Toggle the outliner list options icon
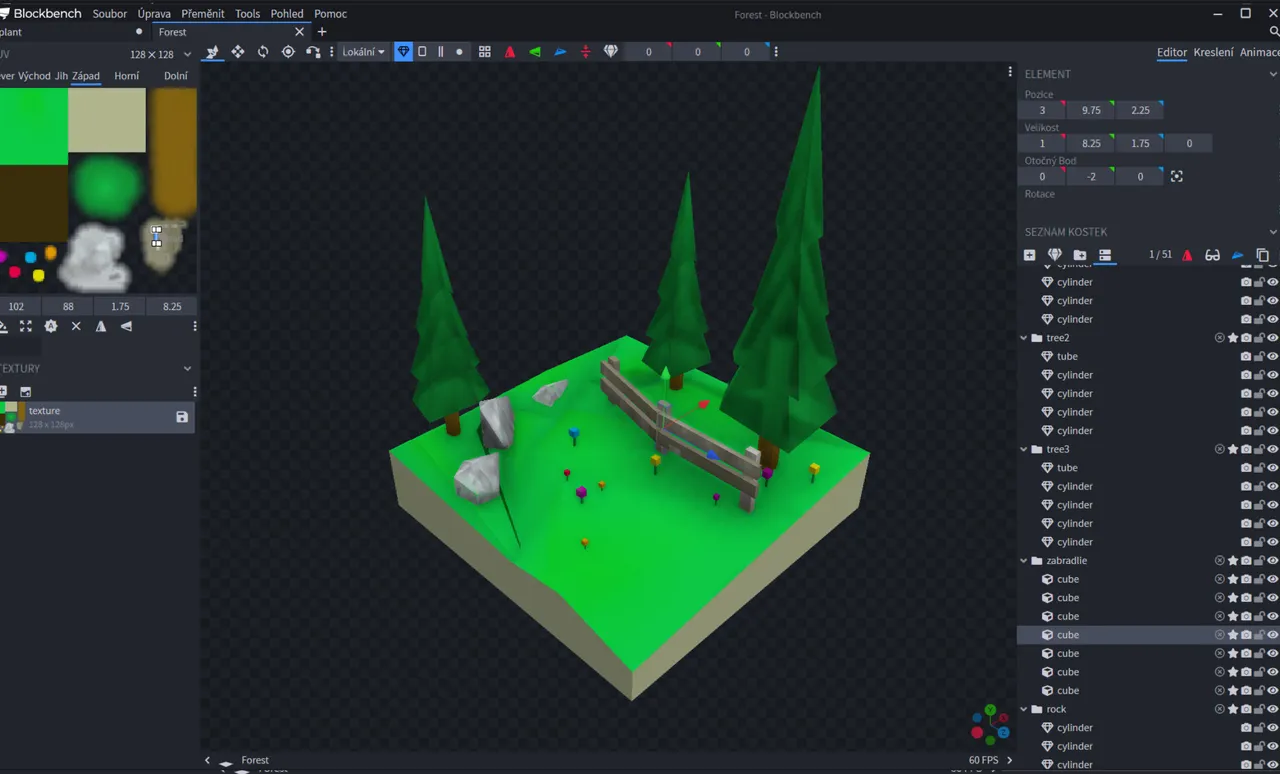The height and width of the screenshot is (774, 1280). [x=1105, y=255]
